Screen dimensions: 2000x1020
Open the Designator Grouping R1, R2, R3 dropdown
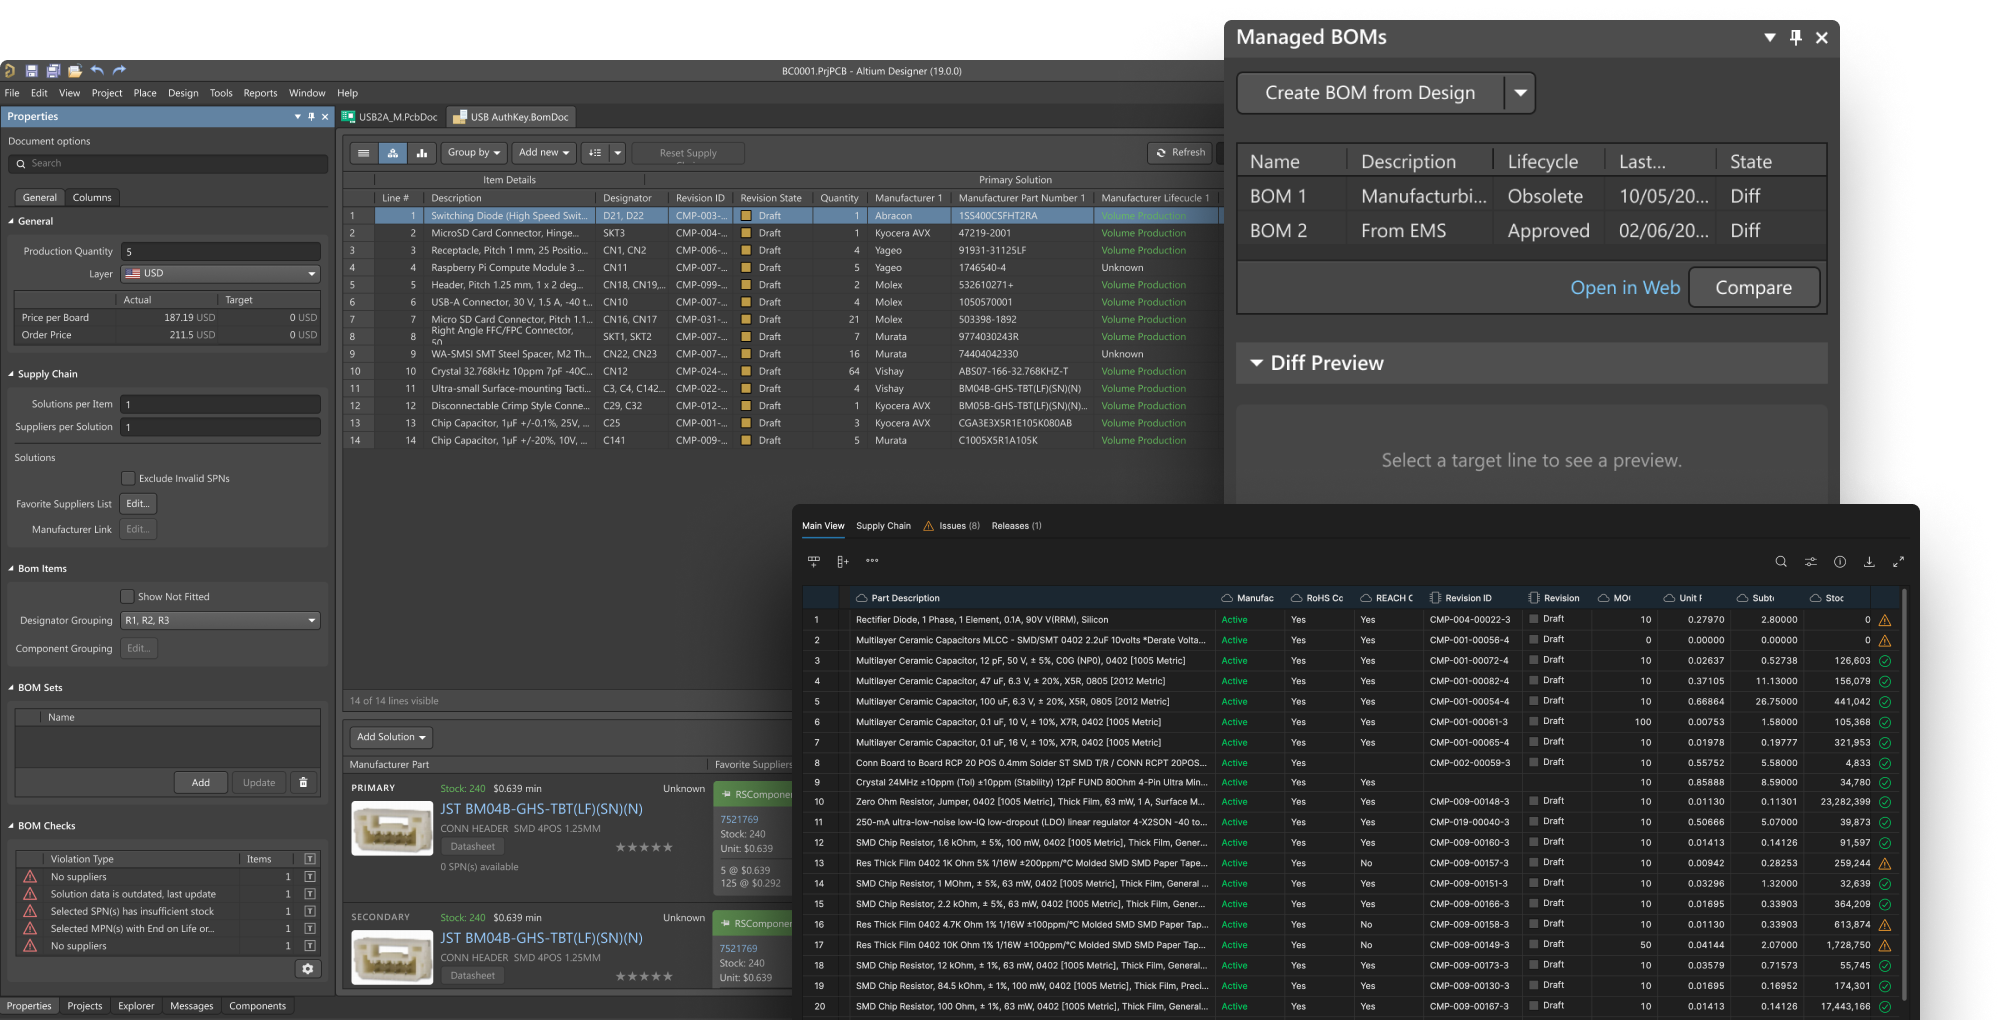[220, 620]
